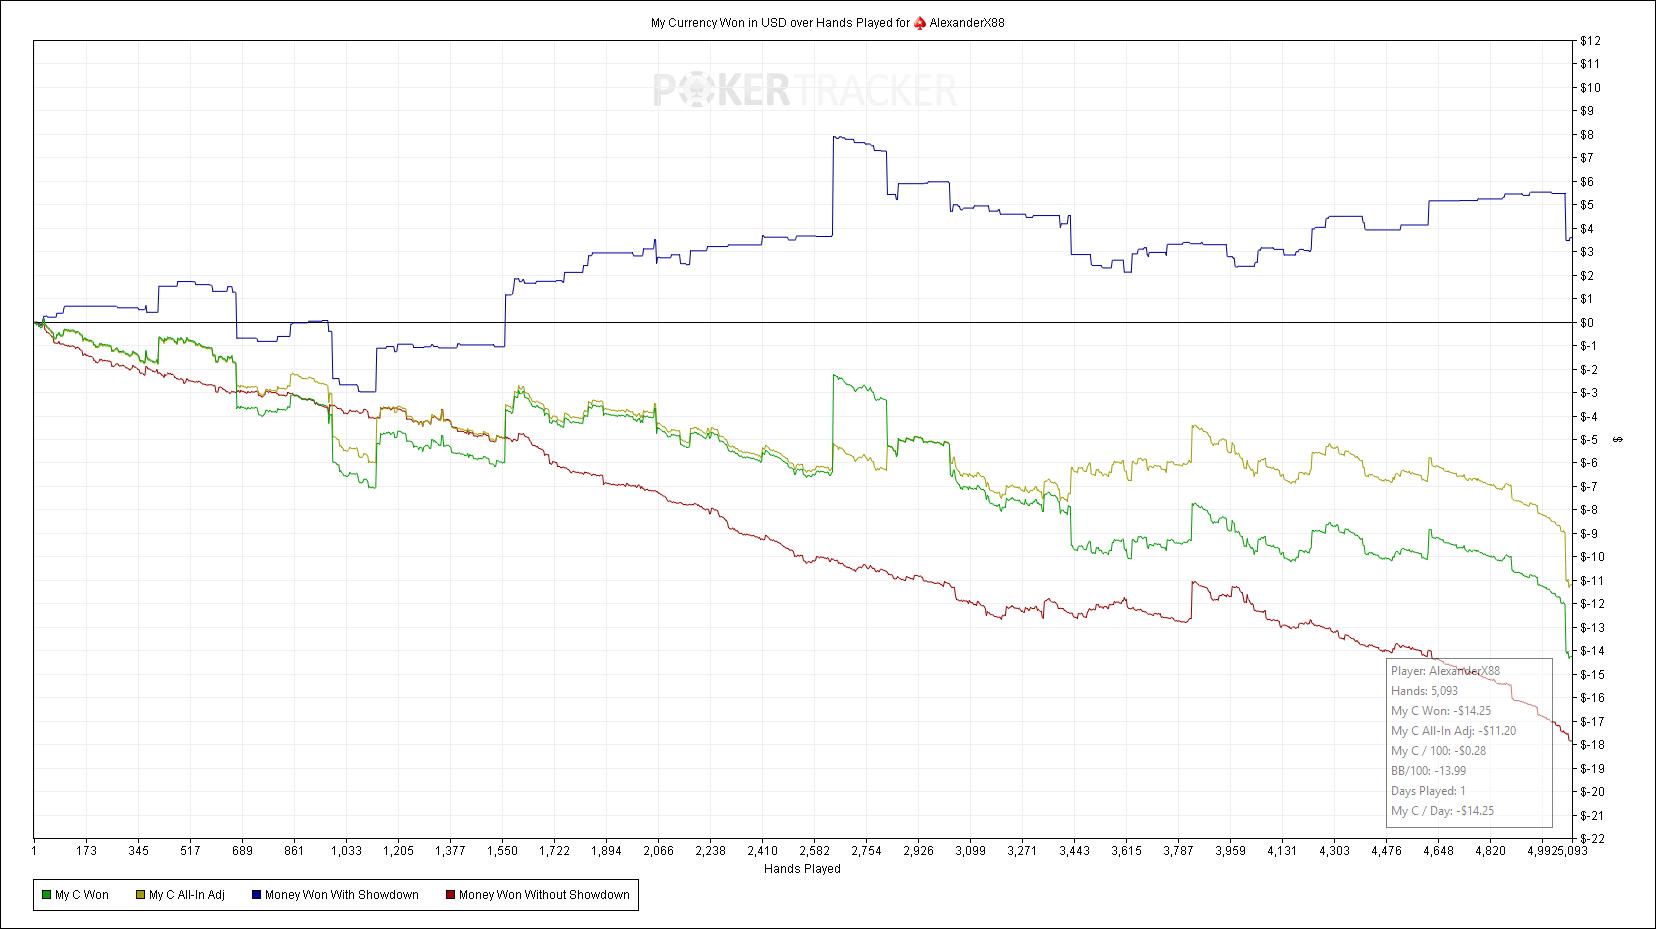Click the green My C Won legend swatch
Screen dimensions: 1656x929
click(46, 895)
